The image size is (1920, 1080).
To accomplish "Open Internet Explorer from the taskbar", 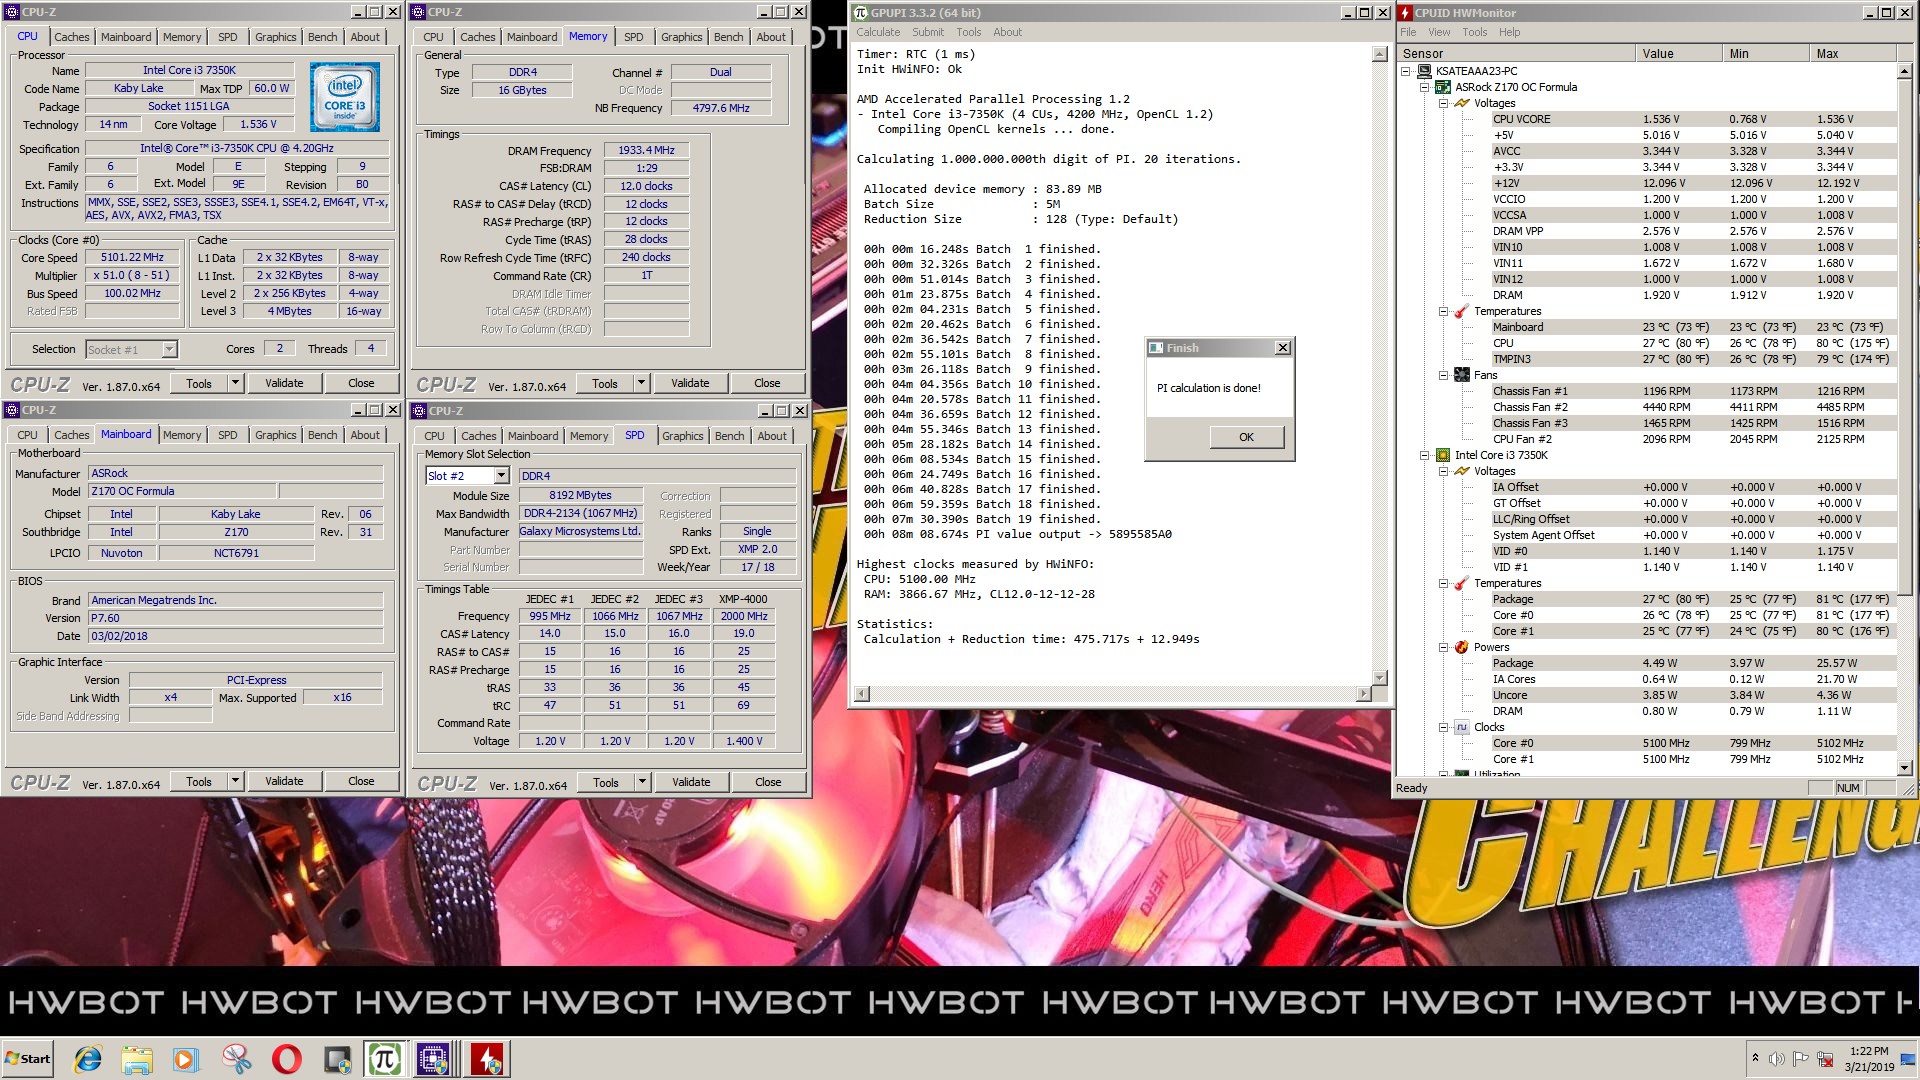I will tap(88, 1059).
